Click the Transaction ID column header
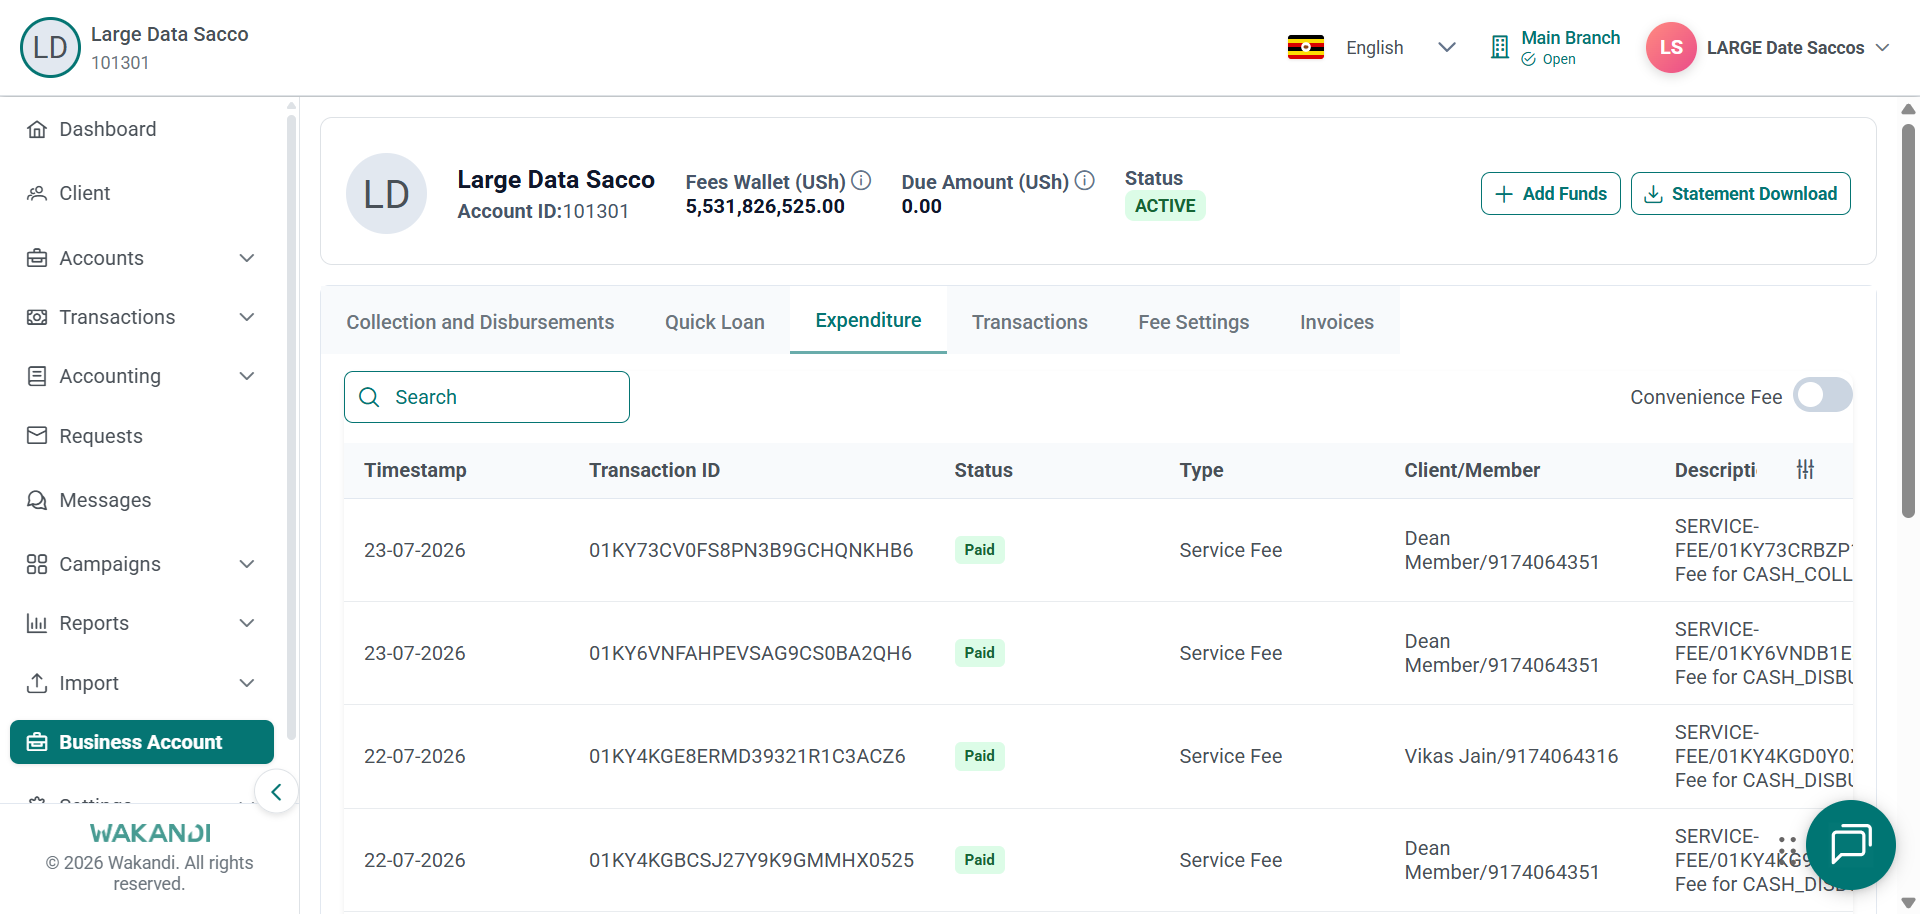 point(654,470)
